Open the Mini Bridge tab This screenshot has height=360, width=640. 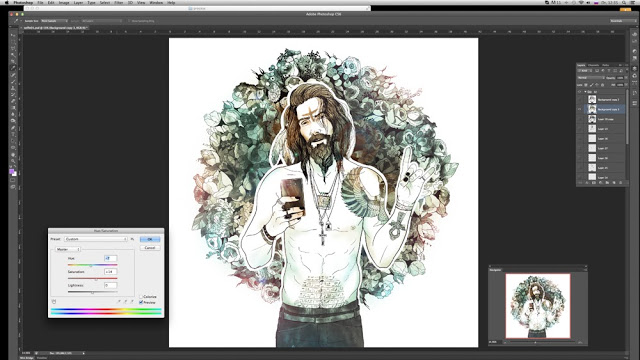27,358
